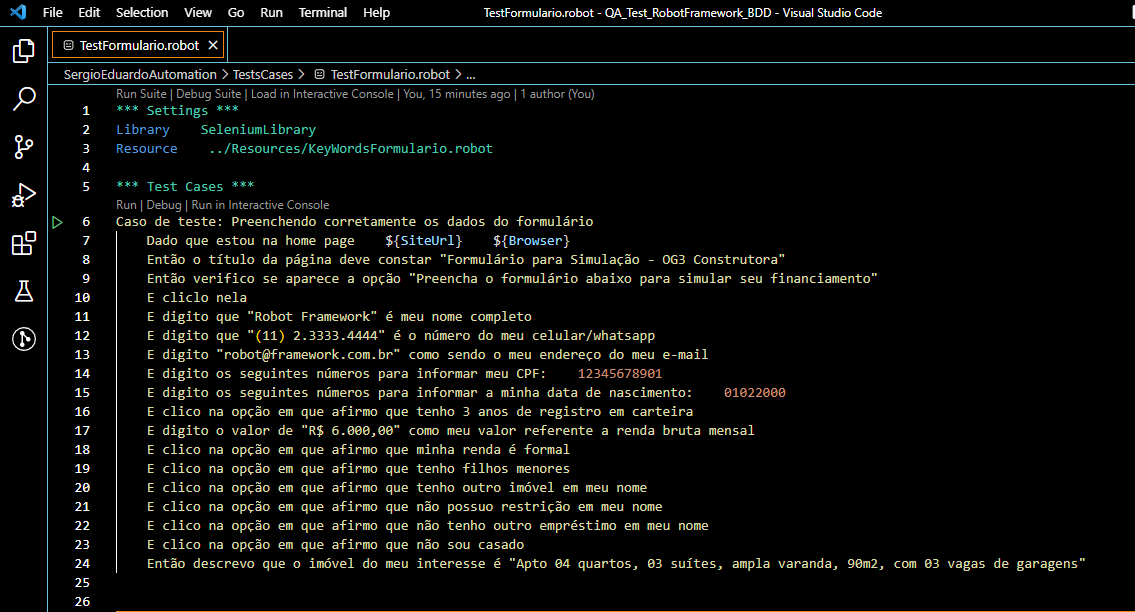Click 'Dado que estou na home page' step

tap(250, 240)
